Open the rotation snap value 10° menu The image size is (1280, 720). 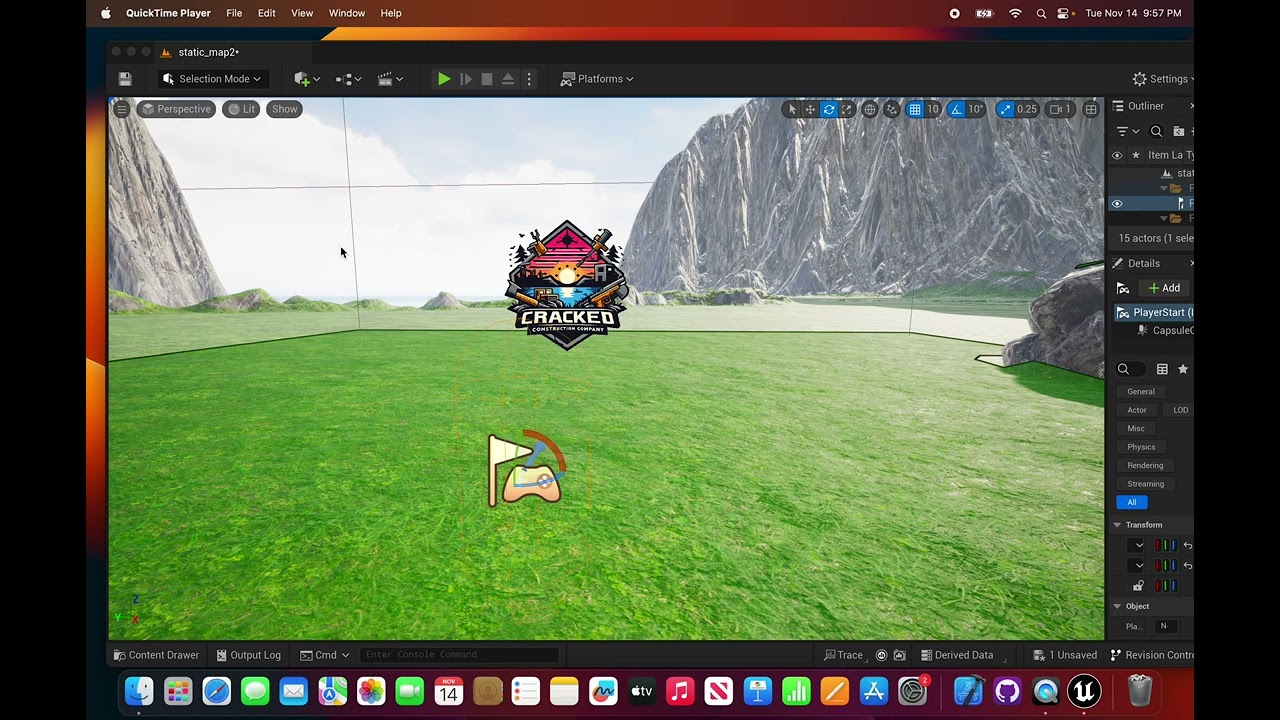[976, 109]
